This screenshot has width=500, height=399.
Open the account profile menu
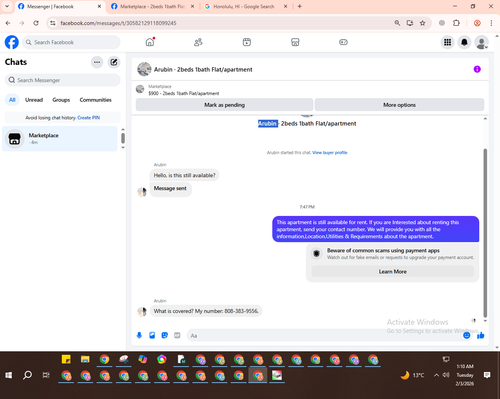point(482,42)
